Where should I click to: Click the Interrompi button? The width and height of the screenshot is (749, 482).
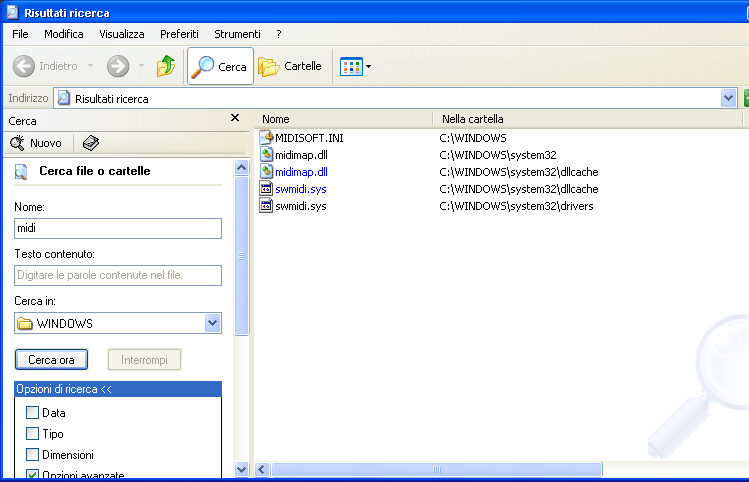point(144,360)
